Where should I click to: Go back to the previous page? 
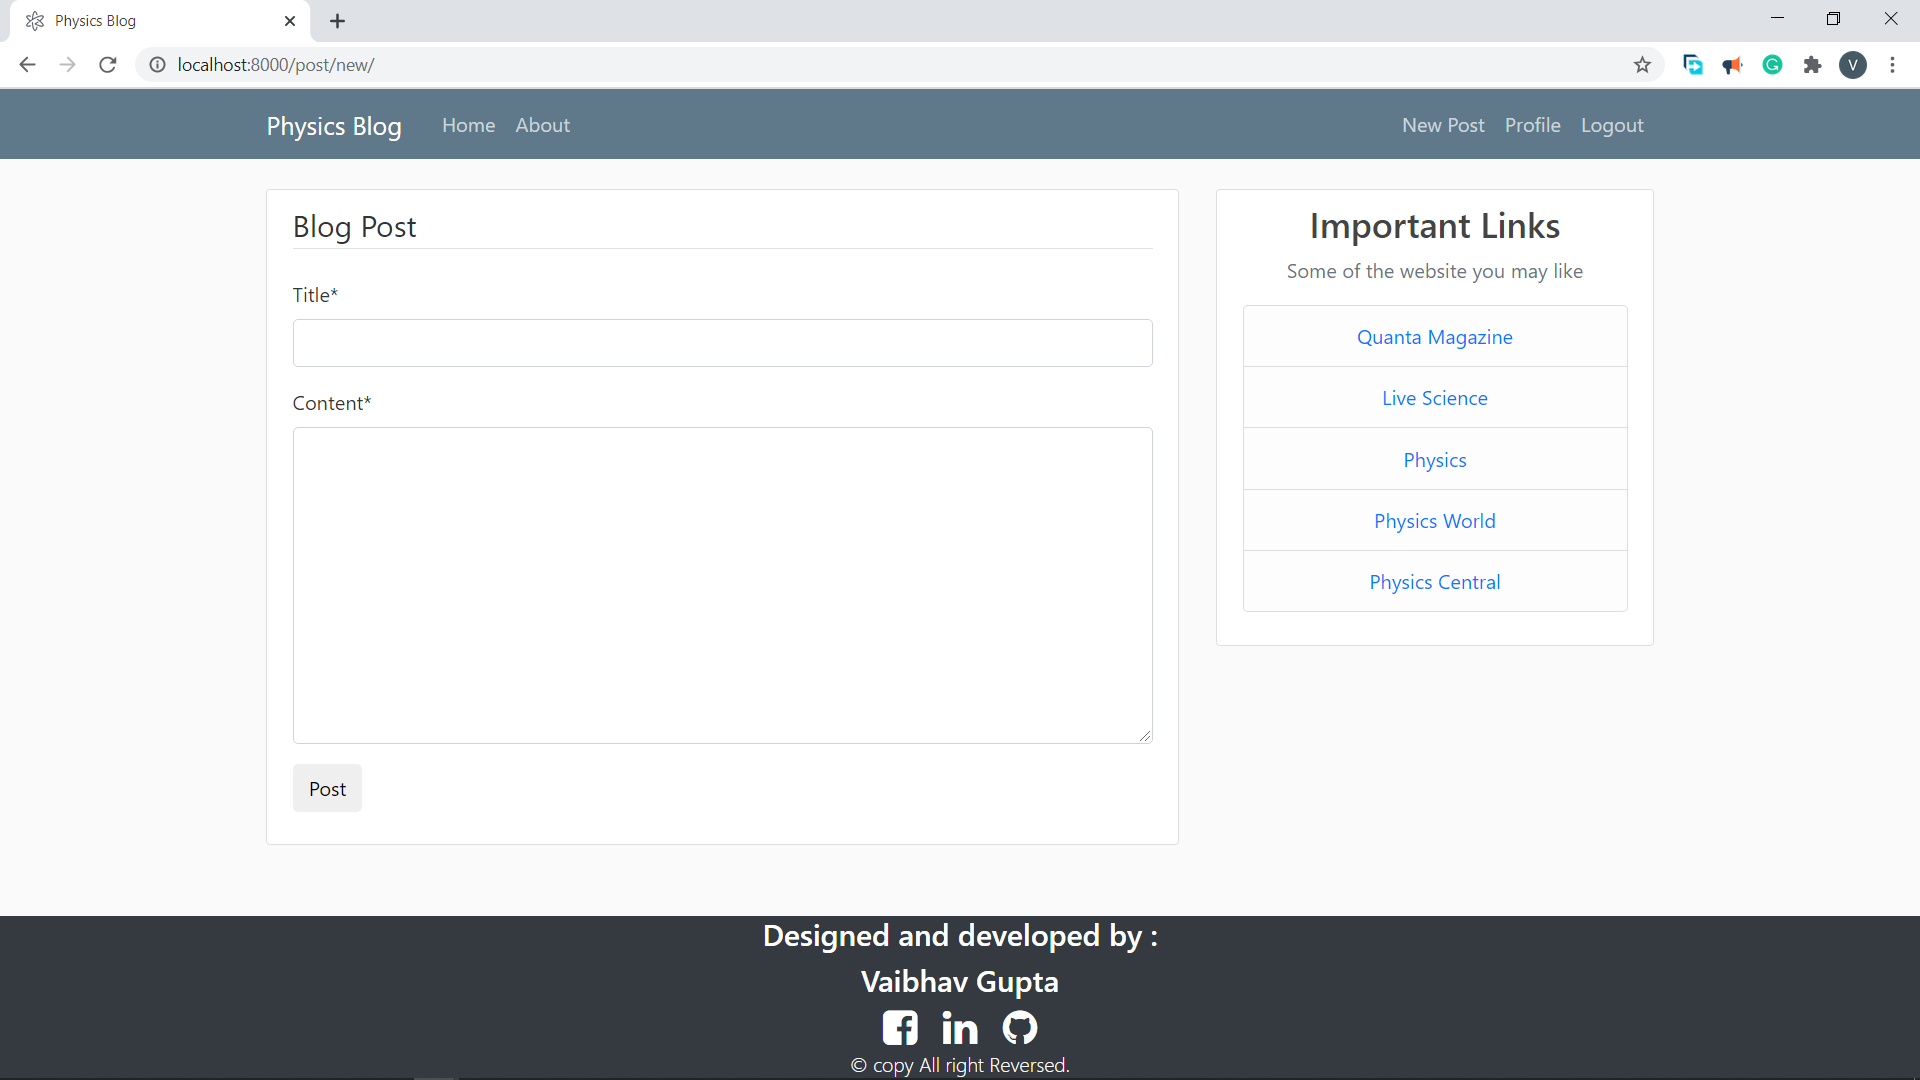[27, 65]
